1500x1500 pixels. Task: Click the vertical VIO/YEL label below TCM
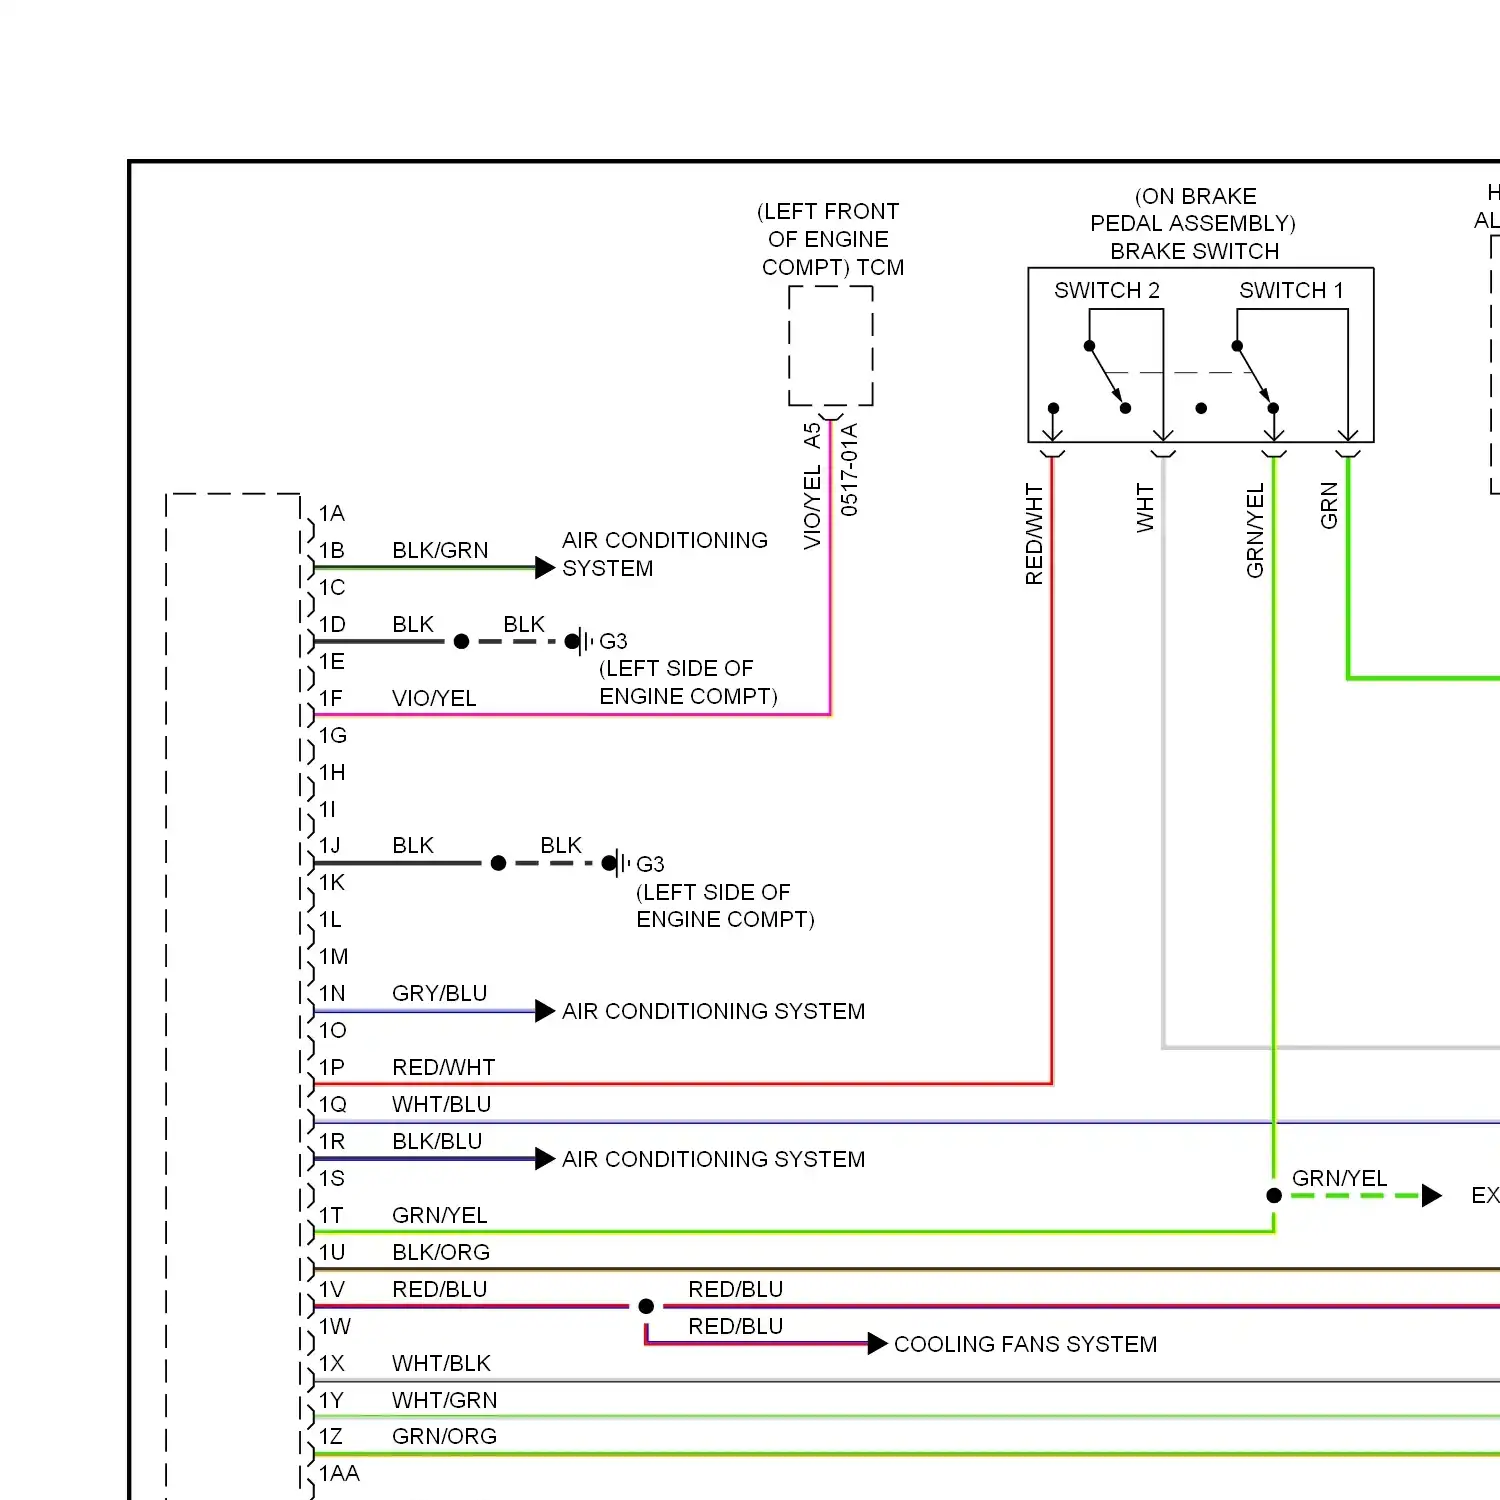tap(812, 508)
